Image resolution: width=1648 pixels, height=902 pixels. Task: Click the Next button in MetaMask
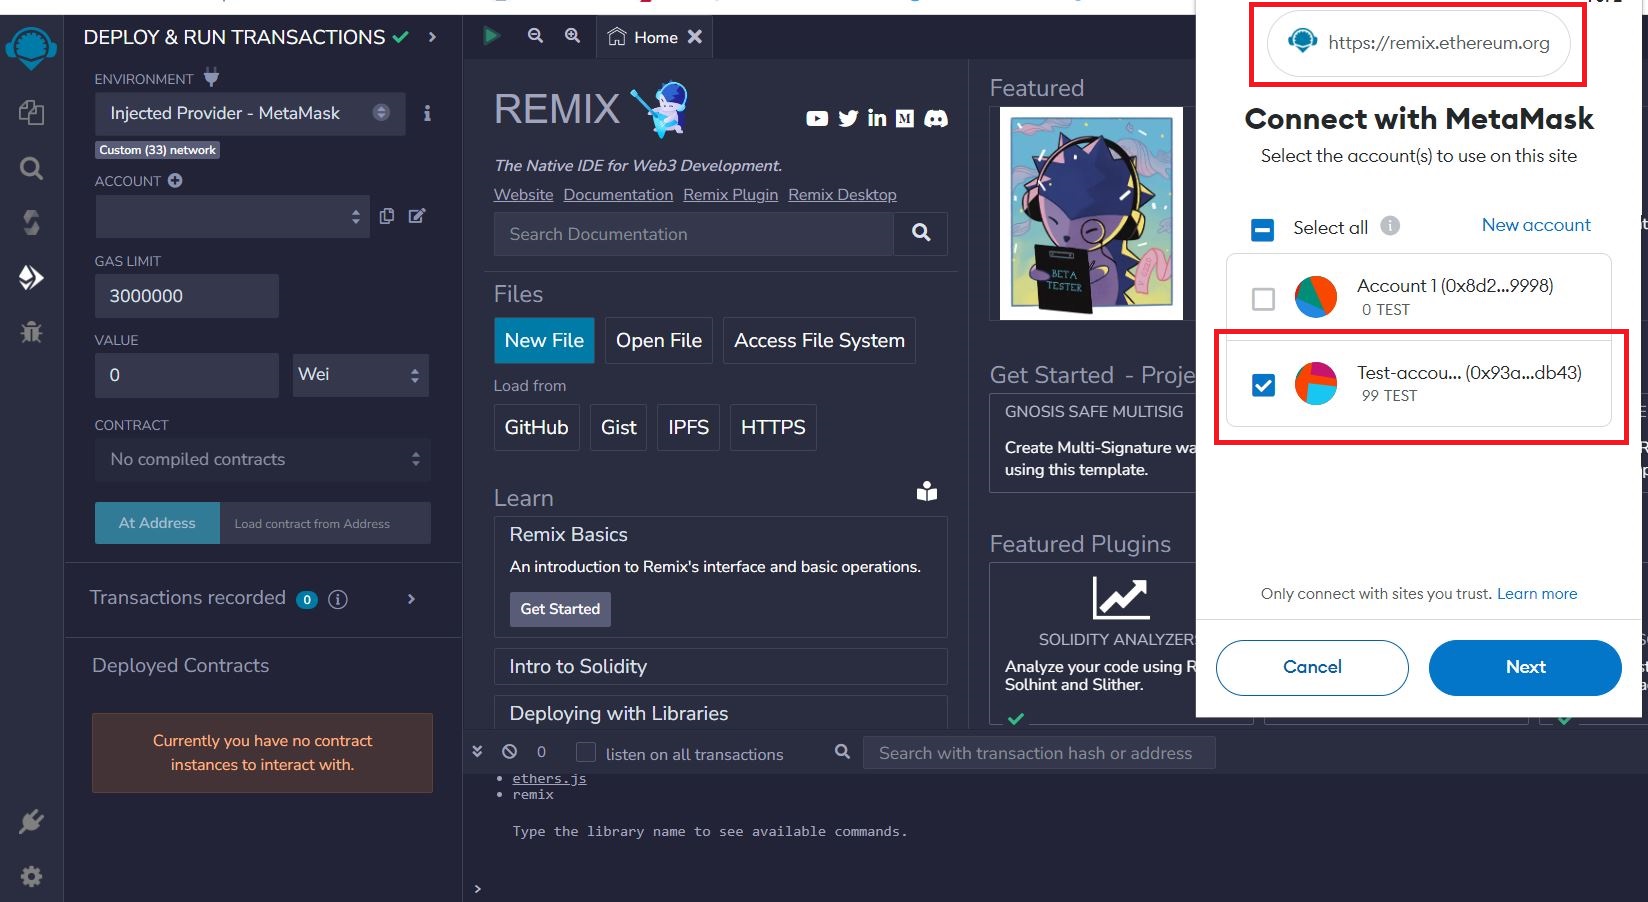click(x=1524, y=667)
